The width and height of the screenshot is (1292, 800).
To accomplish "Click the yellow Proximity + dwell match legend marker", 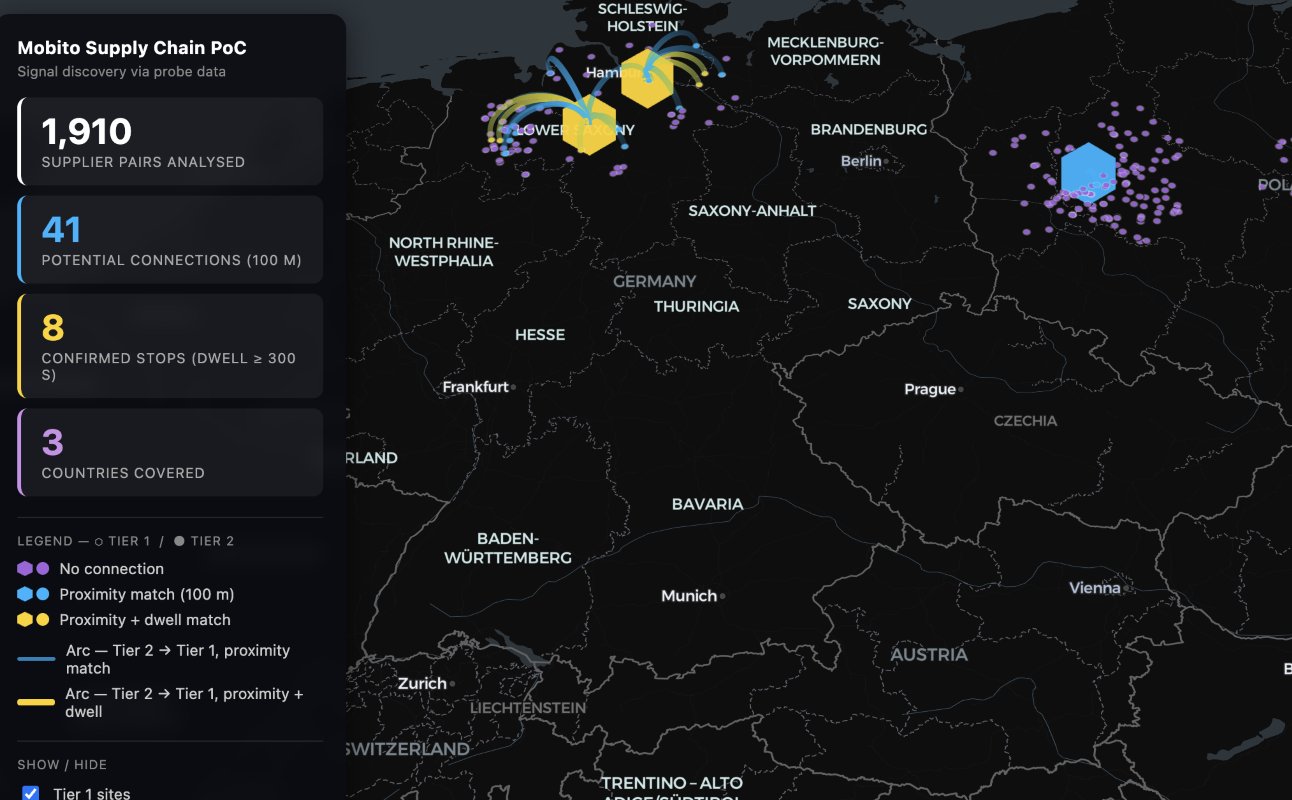I will click(33, 620).
